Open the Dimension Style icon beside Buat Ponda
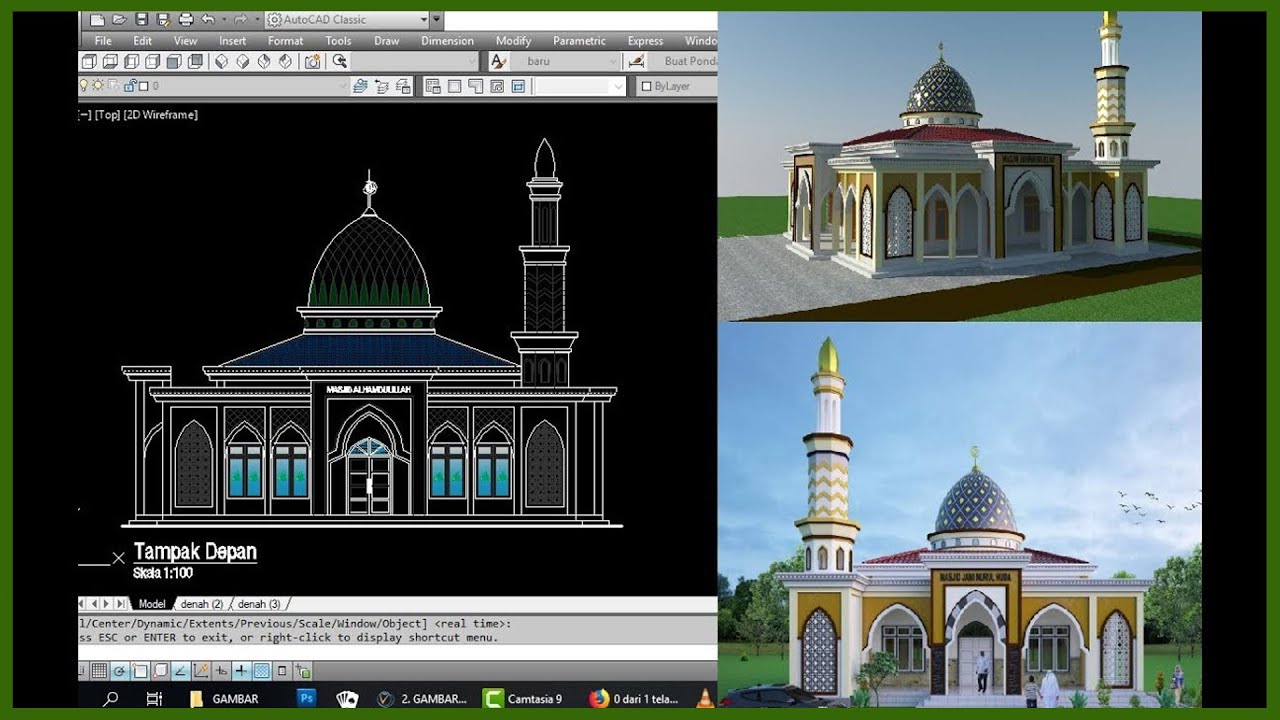Image resolution: width=1280 pixels, height=720 pixels. 637,61
